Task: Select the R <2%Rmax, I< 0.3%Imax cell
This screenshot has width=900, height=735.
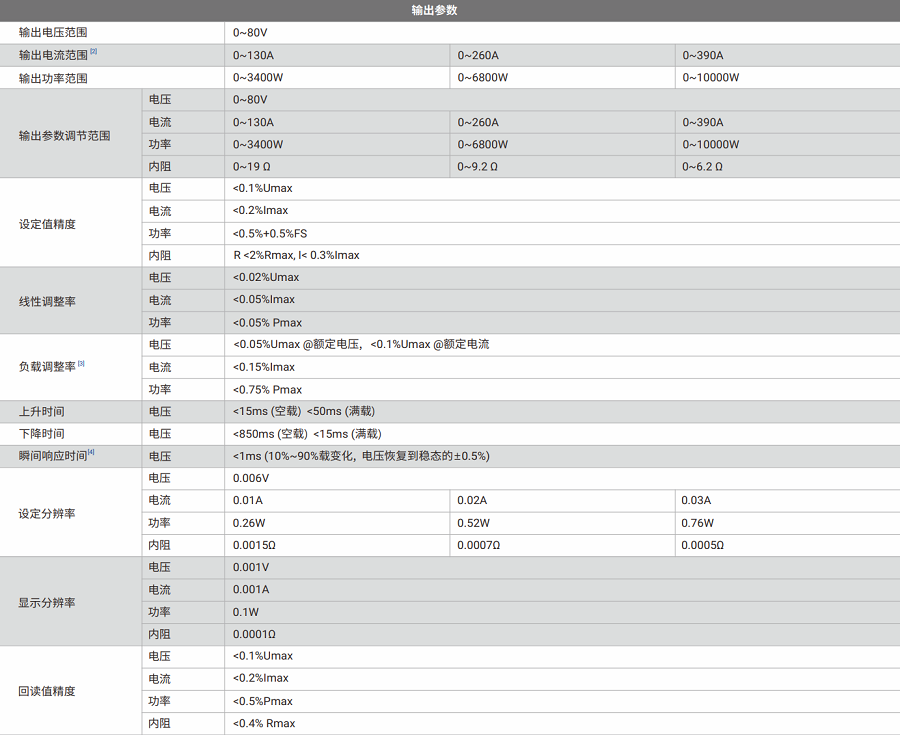Action: click(x=296, y=256)
